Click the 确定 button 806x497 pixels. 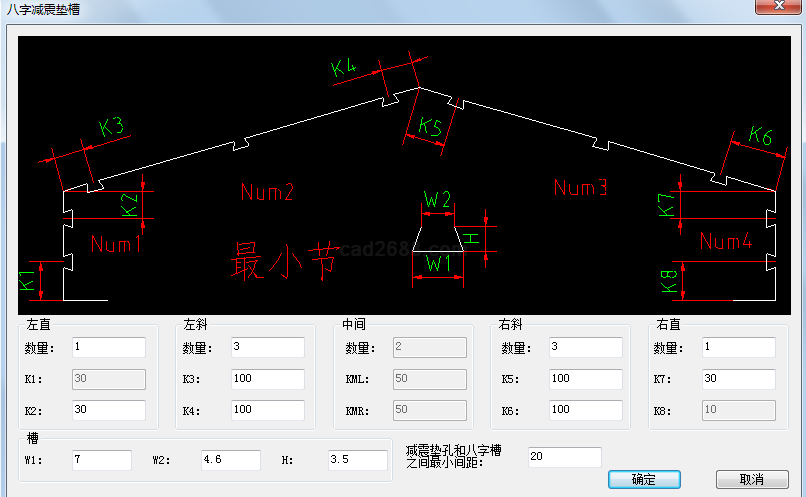click(644, 479)
